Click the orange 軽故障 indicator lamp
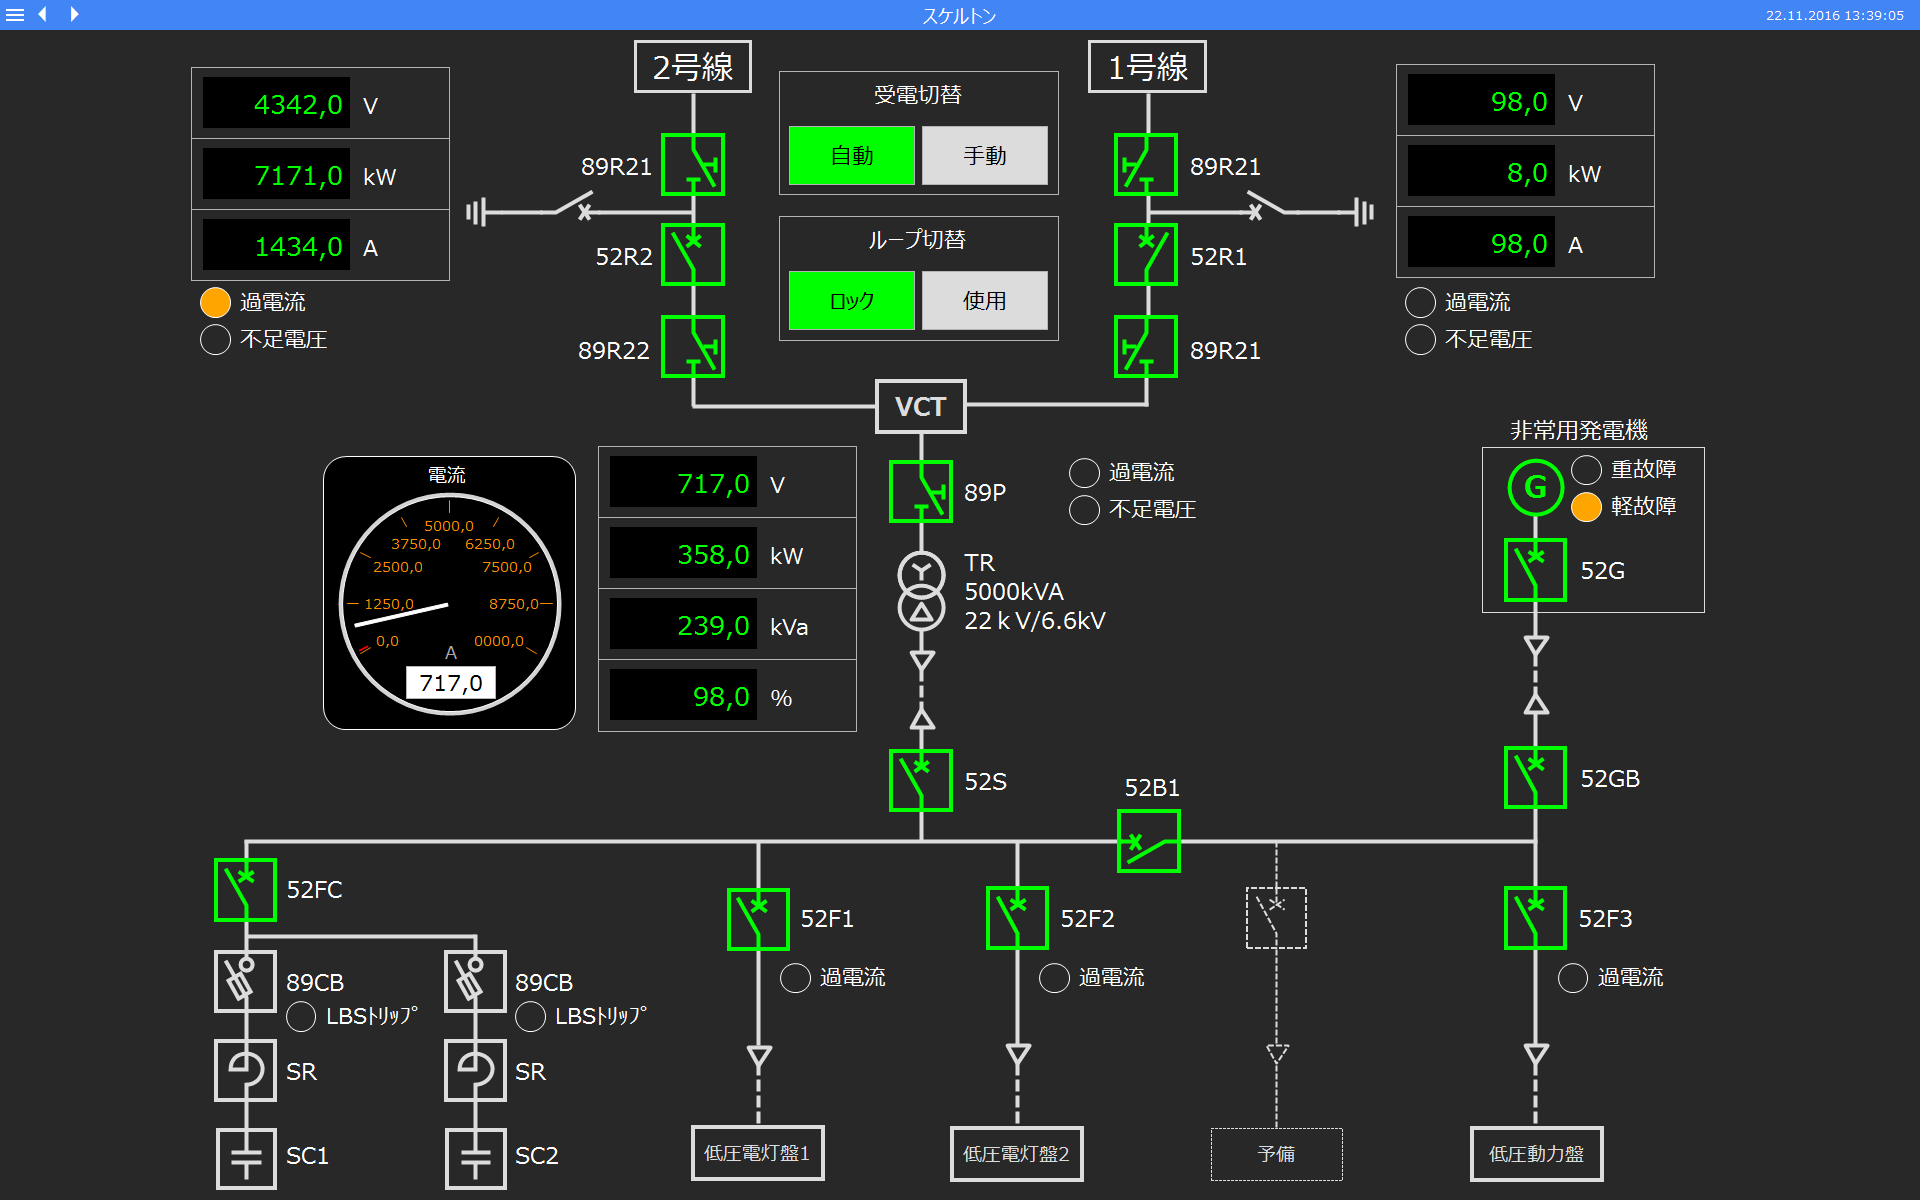1920x1200 pixels. pyautogui.click(x=1586, y=507)
